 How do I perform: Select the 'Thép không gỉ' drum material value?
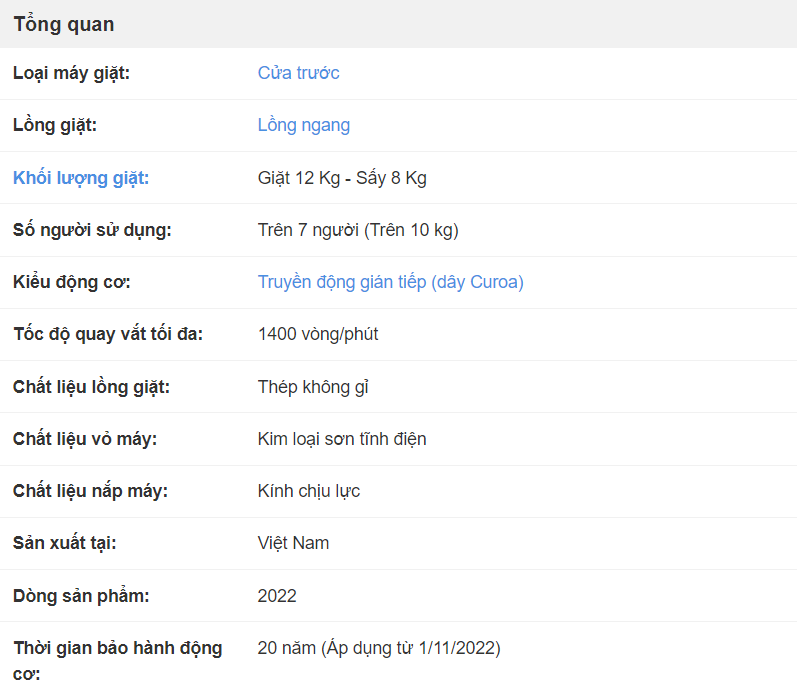(x=313, y=387)
